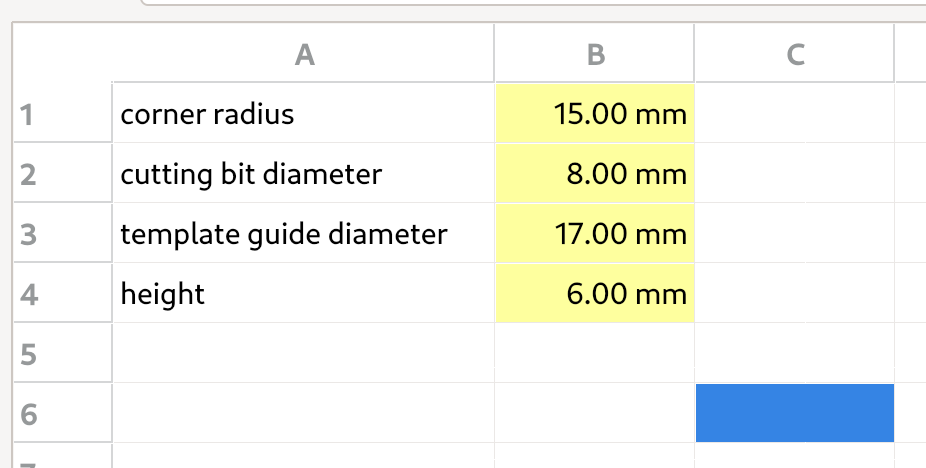The height and width of the screenshot is (468, 926).
Task: Click the 15.00 mm value cell
Action: (595, 114)
